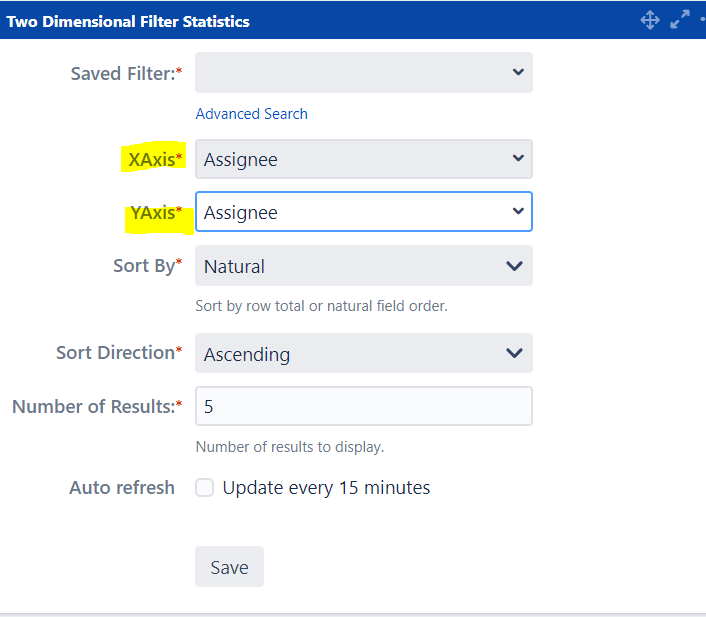Image resolution: width=706 pixels, height=617 pixels.
Task: Expand the YAxis dropdown set to Assignee
Action: (x=364, y=212)
